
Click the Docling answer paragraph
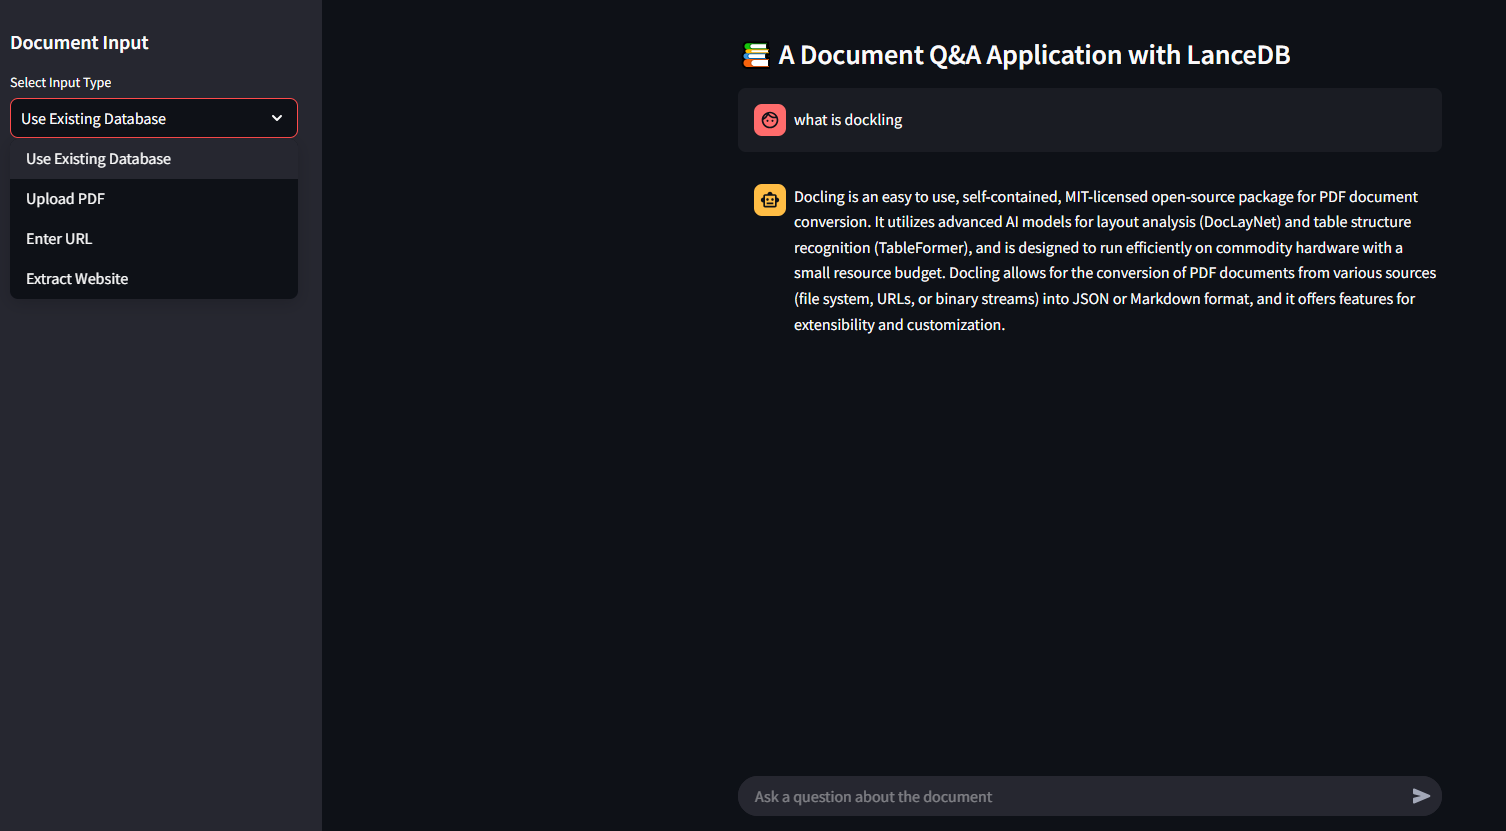pos(1110,261)
